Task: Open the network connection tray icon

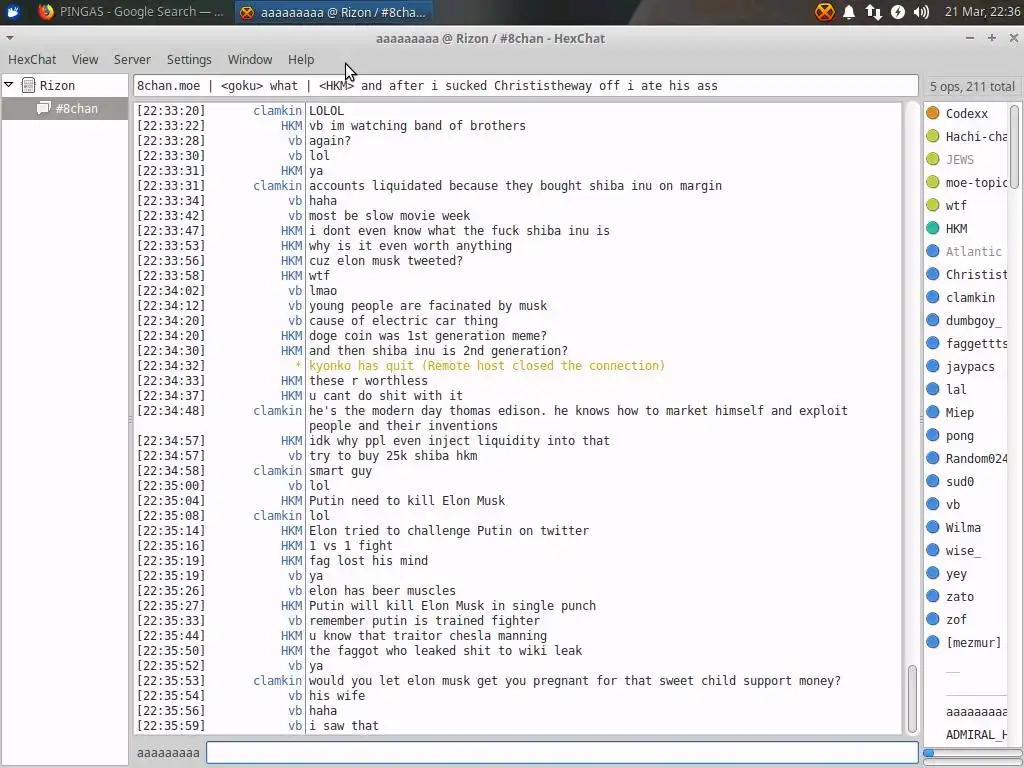Action: 874,12
